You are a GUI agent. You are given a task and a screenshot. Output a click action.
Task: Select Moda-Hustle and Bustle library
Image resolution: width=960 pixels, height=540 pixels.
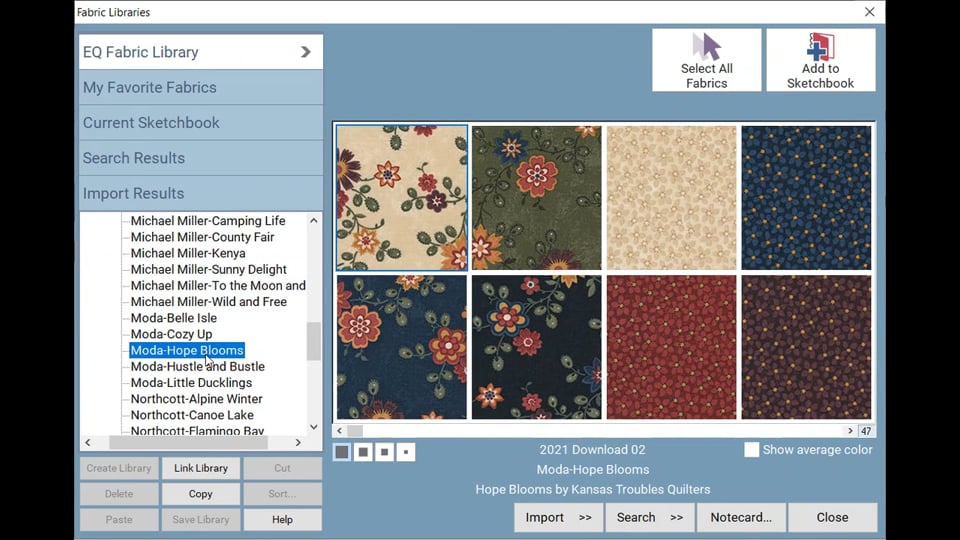[197, 366]
